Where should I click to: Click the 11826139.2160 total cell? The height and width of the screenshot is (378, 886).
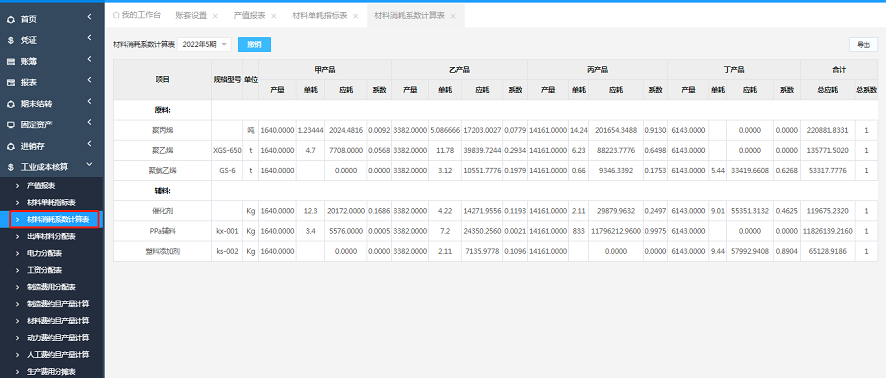828,231
